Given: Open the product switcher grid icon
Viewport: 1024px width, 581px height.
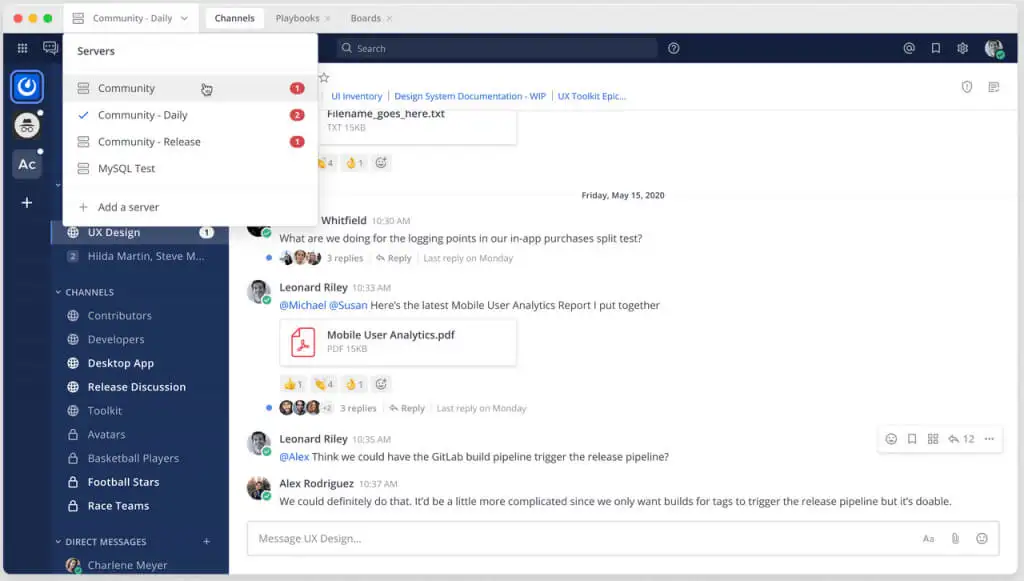Looking at the screenshot, I should pos(22,48).
